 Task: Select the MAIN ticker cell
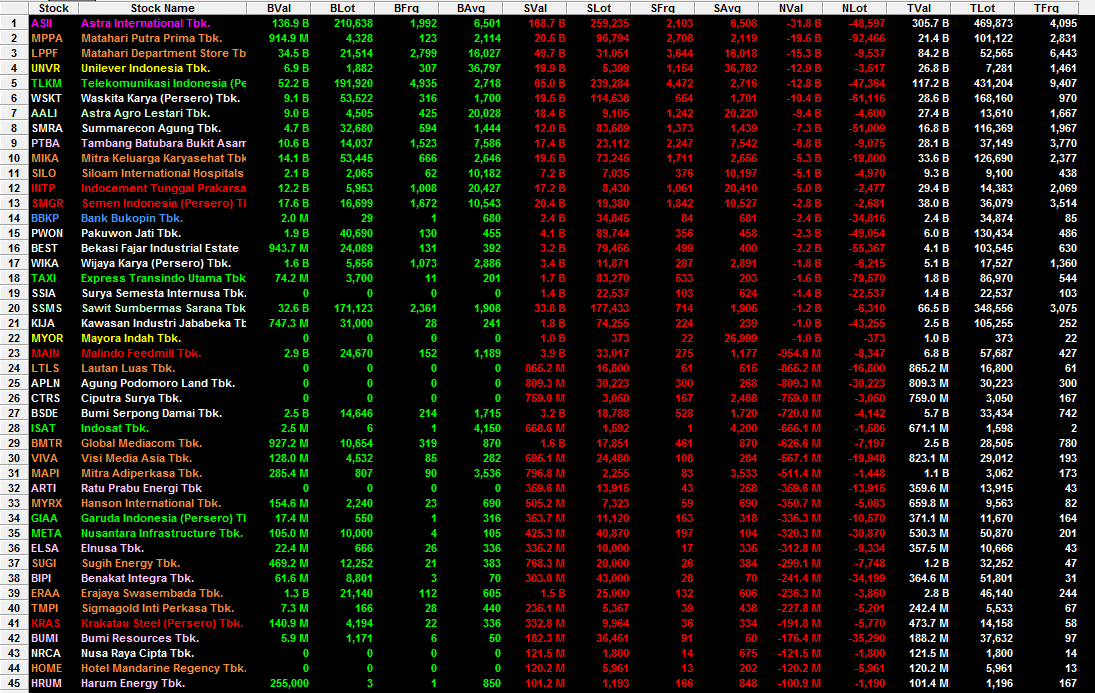45,353
